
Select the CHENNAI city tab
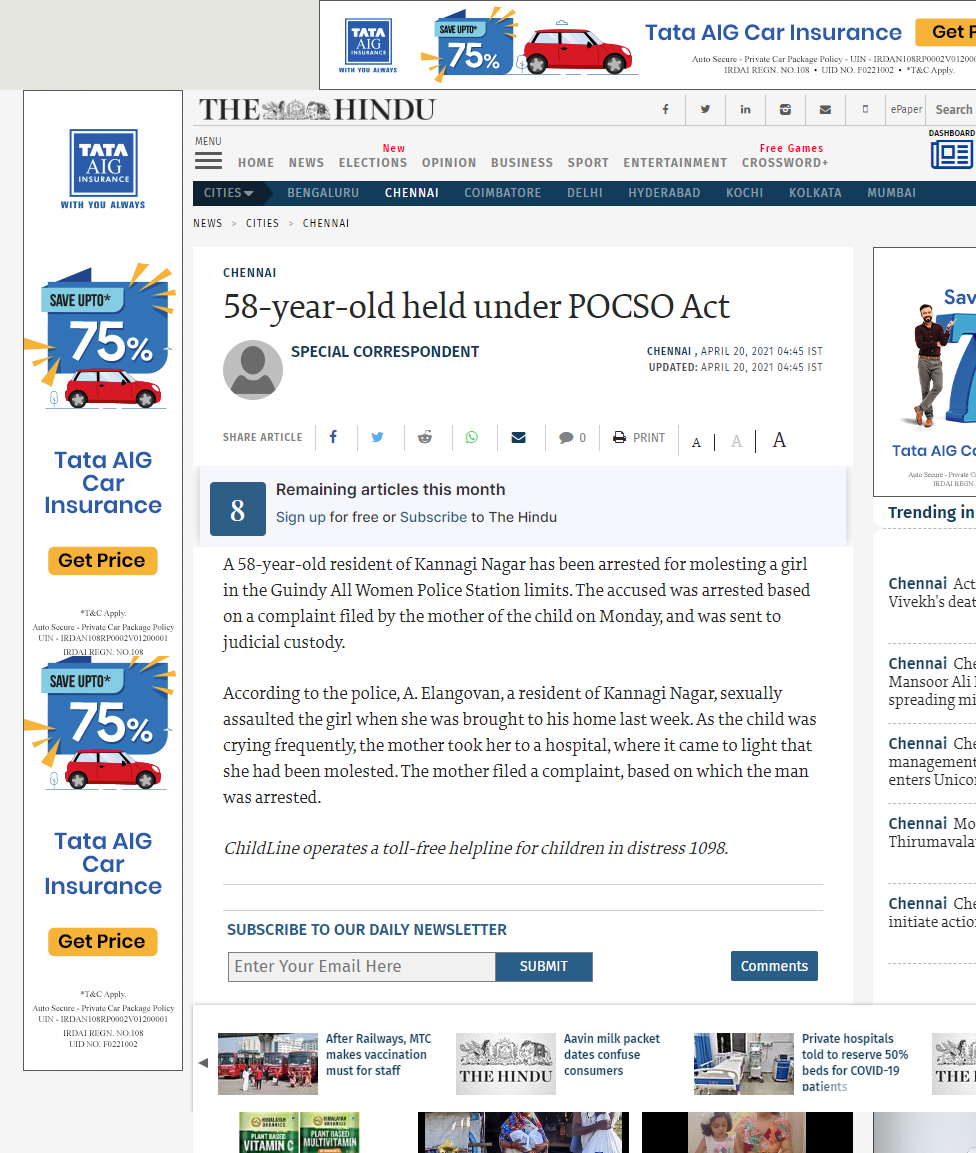pyautogui.click(x=412, y=193)
